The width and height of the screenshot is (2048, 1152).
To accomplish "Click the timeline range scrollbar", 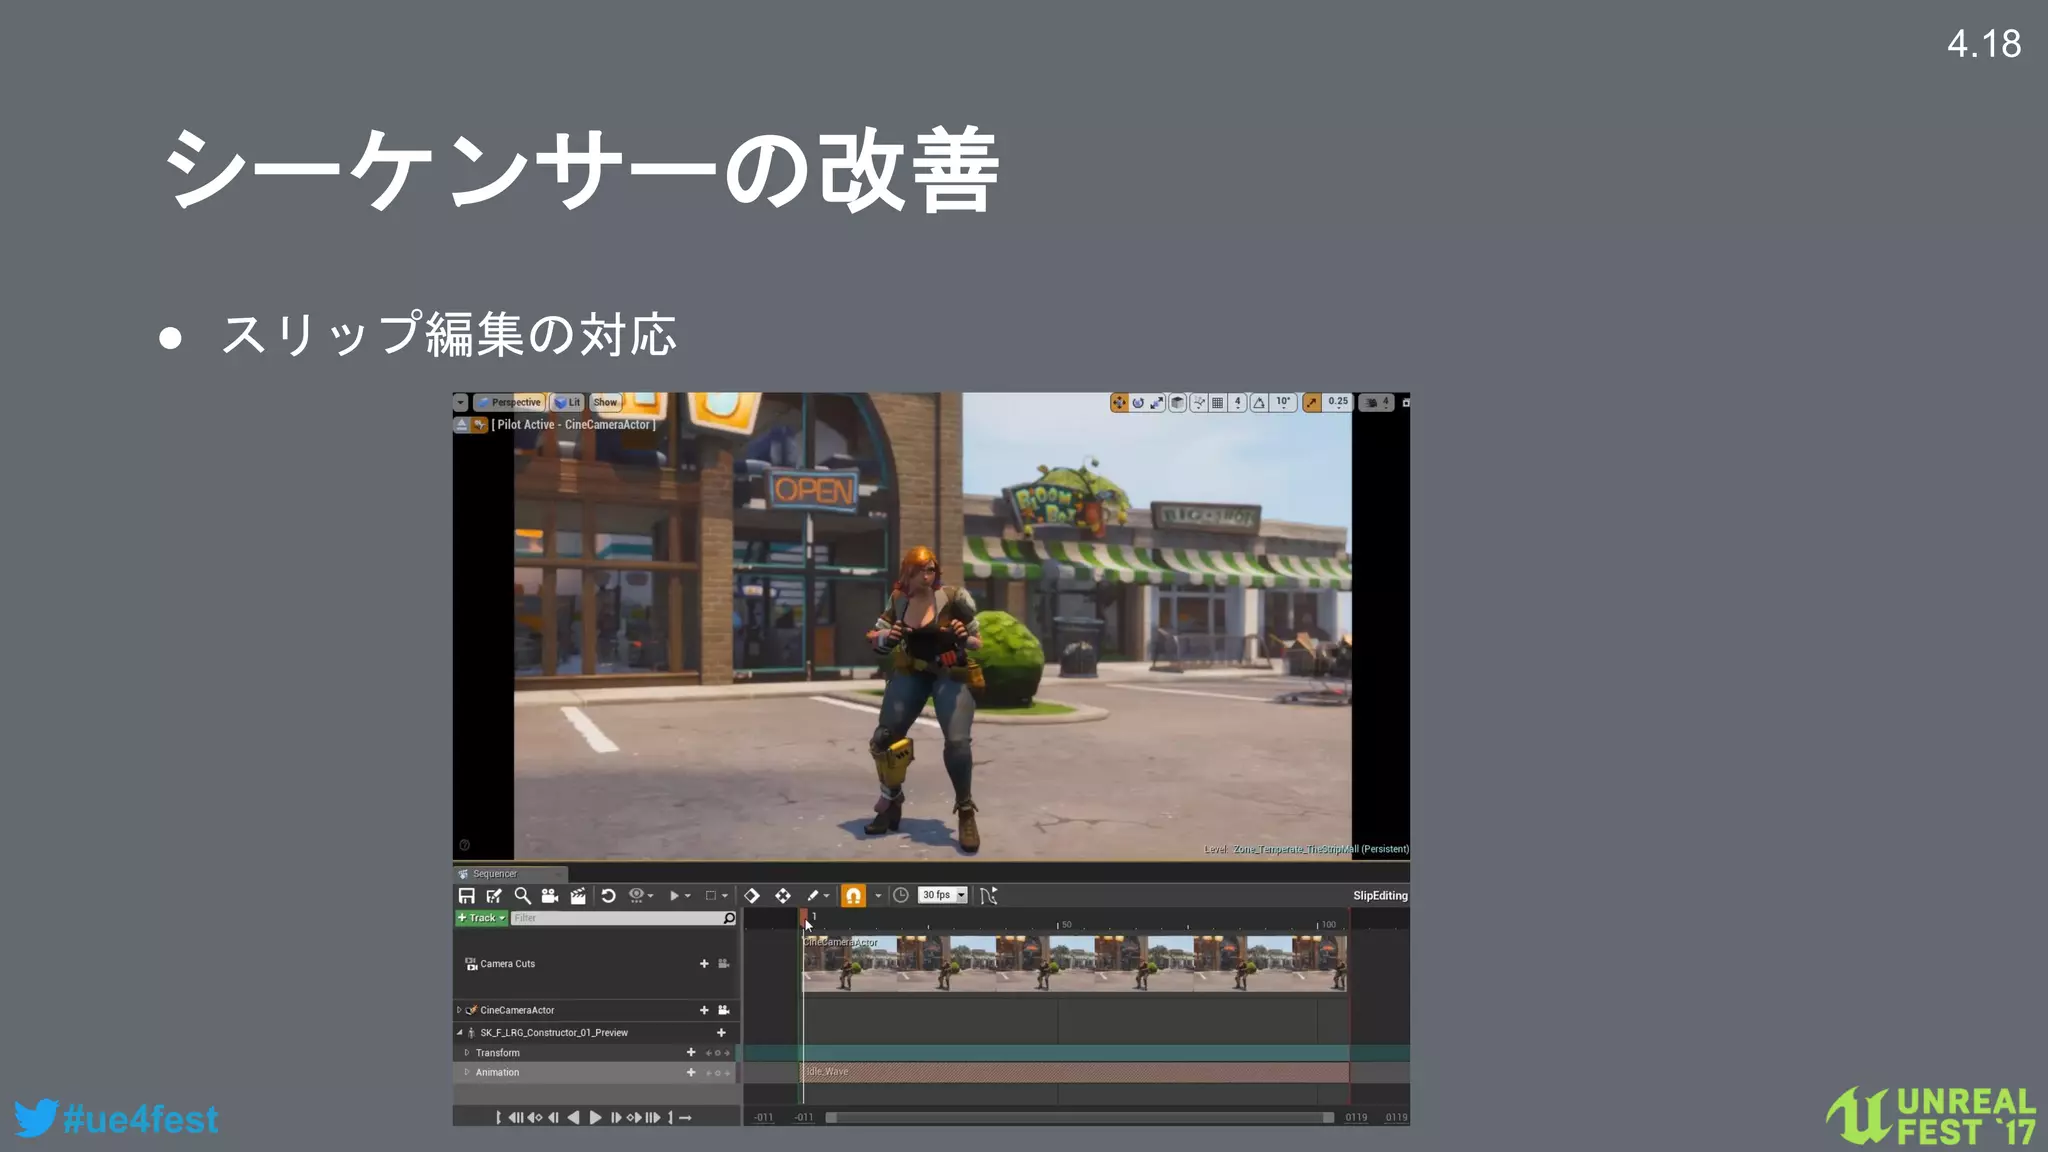I will 1079,1118.
